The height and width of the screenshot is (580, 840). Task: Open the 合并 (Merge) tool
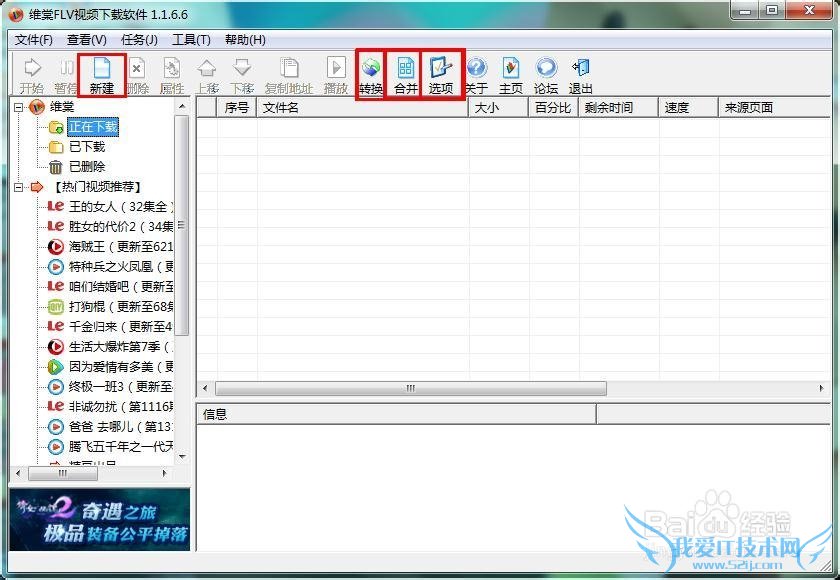406,76
